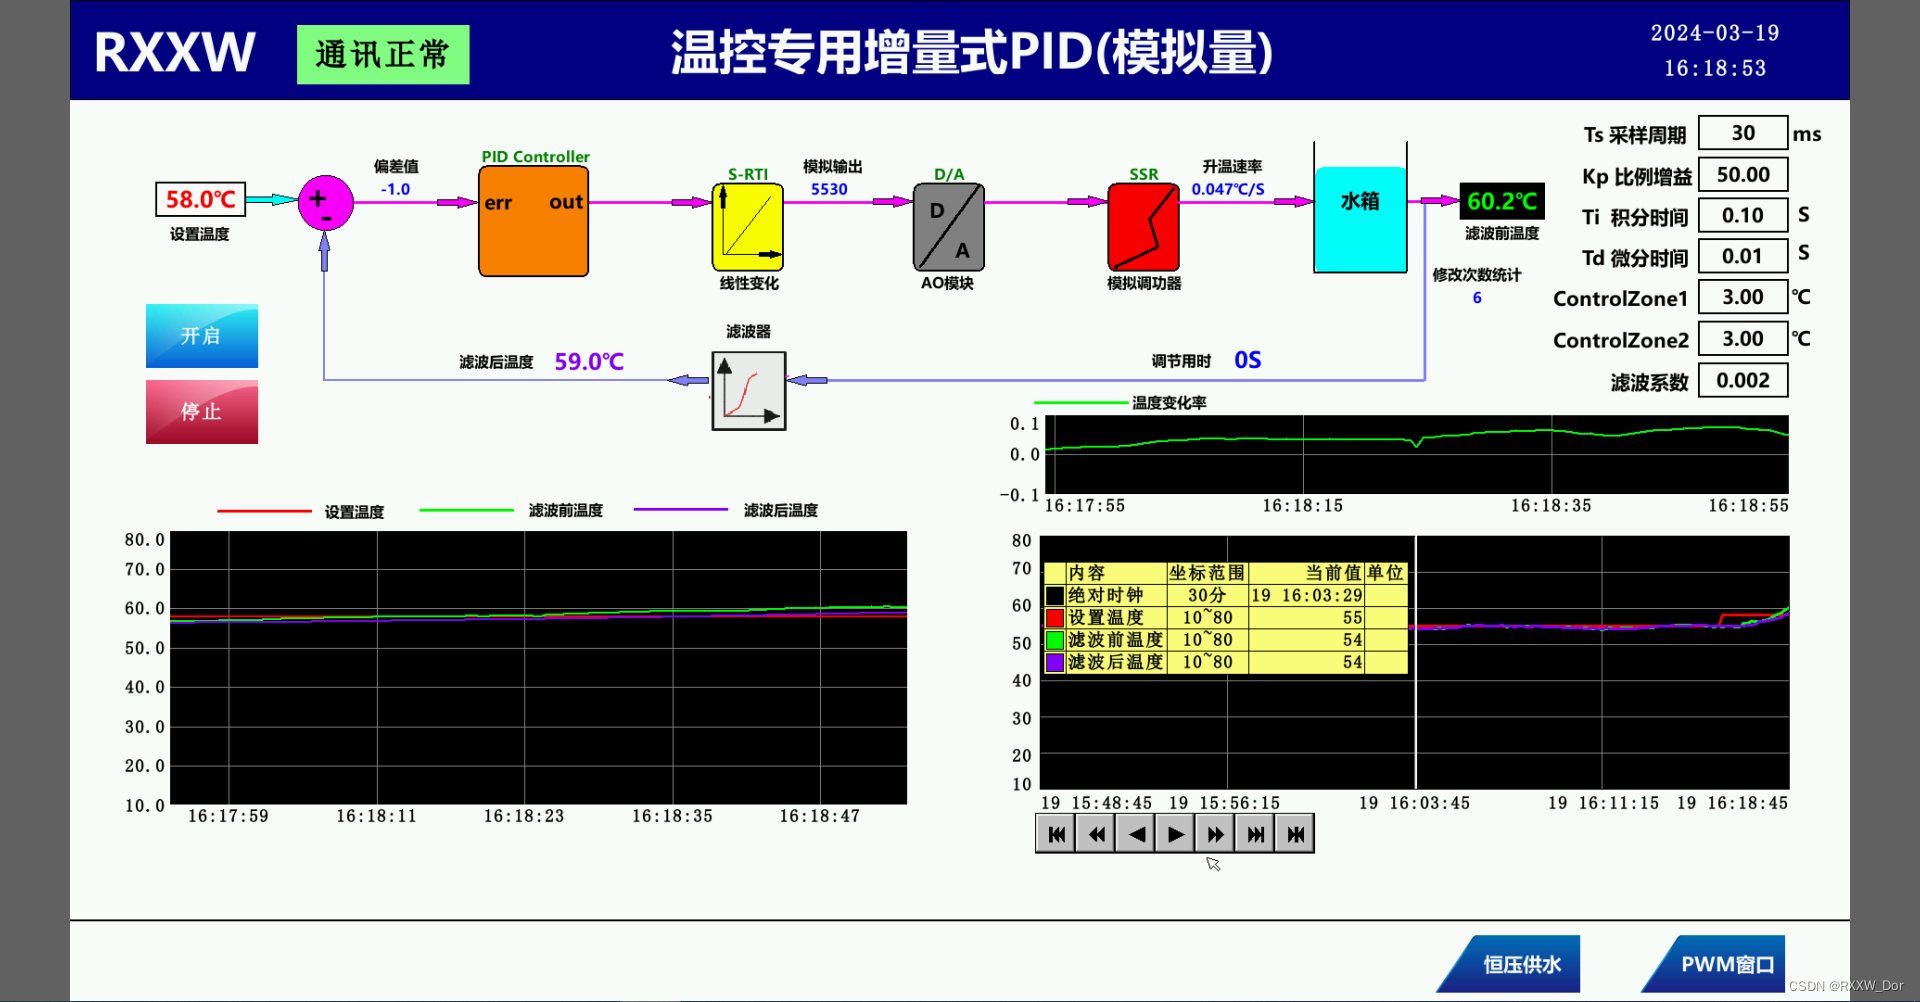Click the yellow S-RTI linear change block
1920x1002 pixels.
click(747, 227)
